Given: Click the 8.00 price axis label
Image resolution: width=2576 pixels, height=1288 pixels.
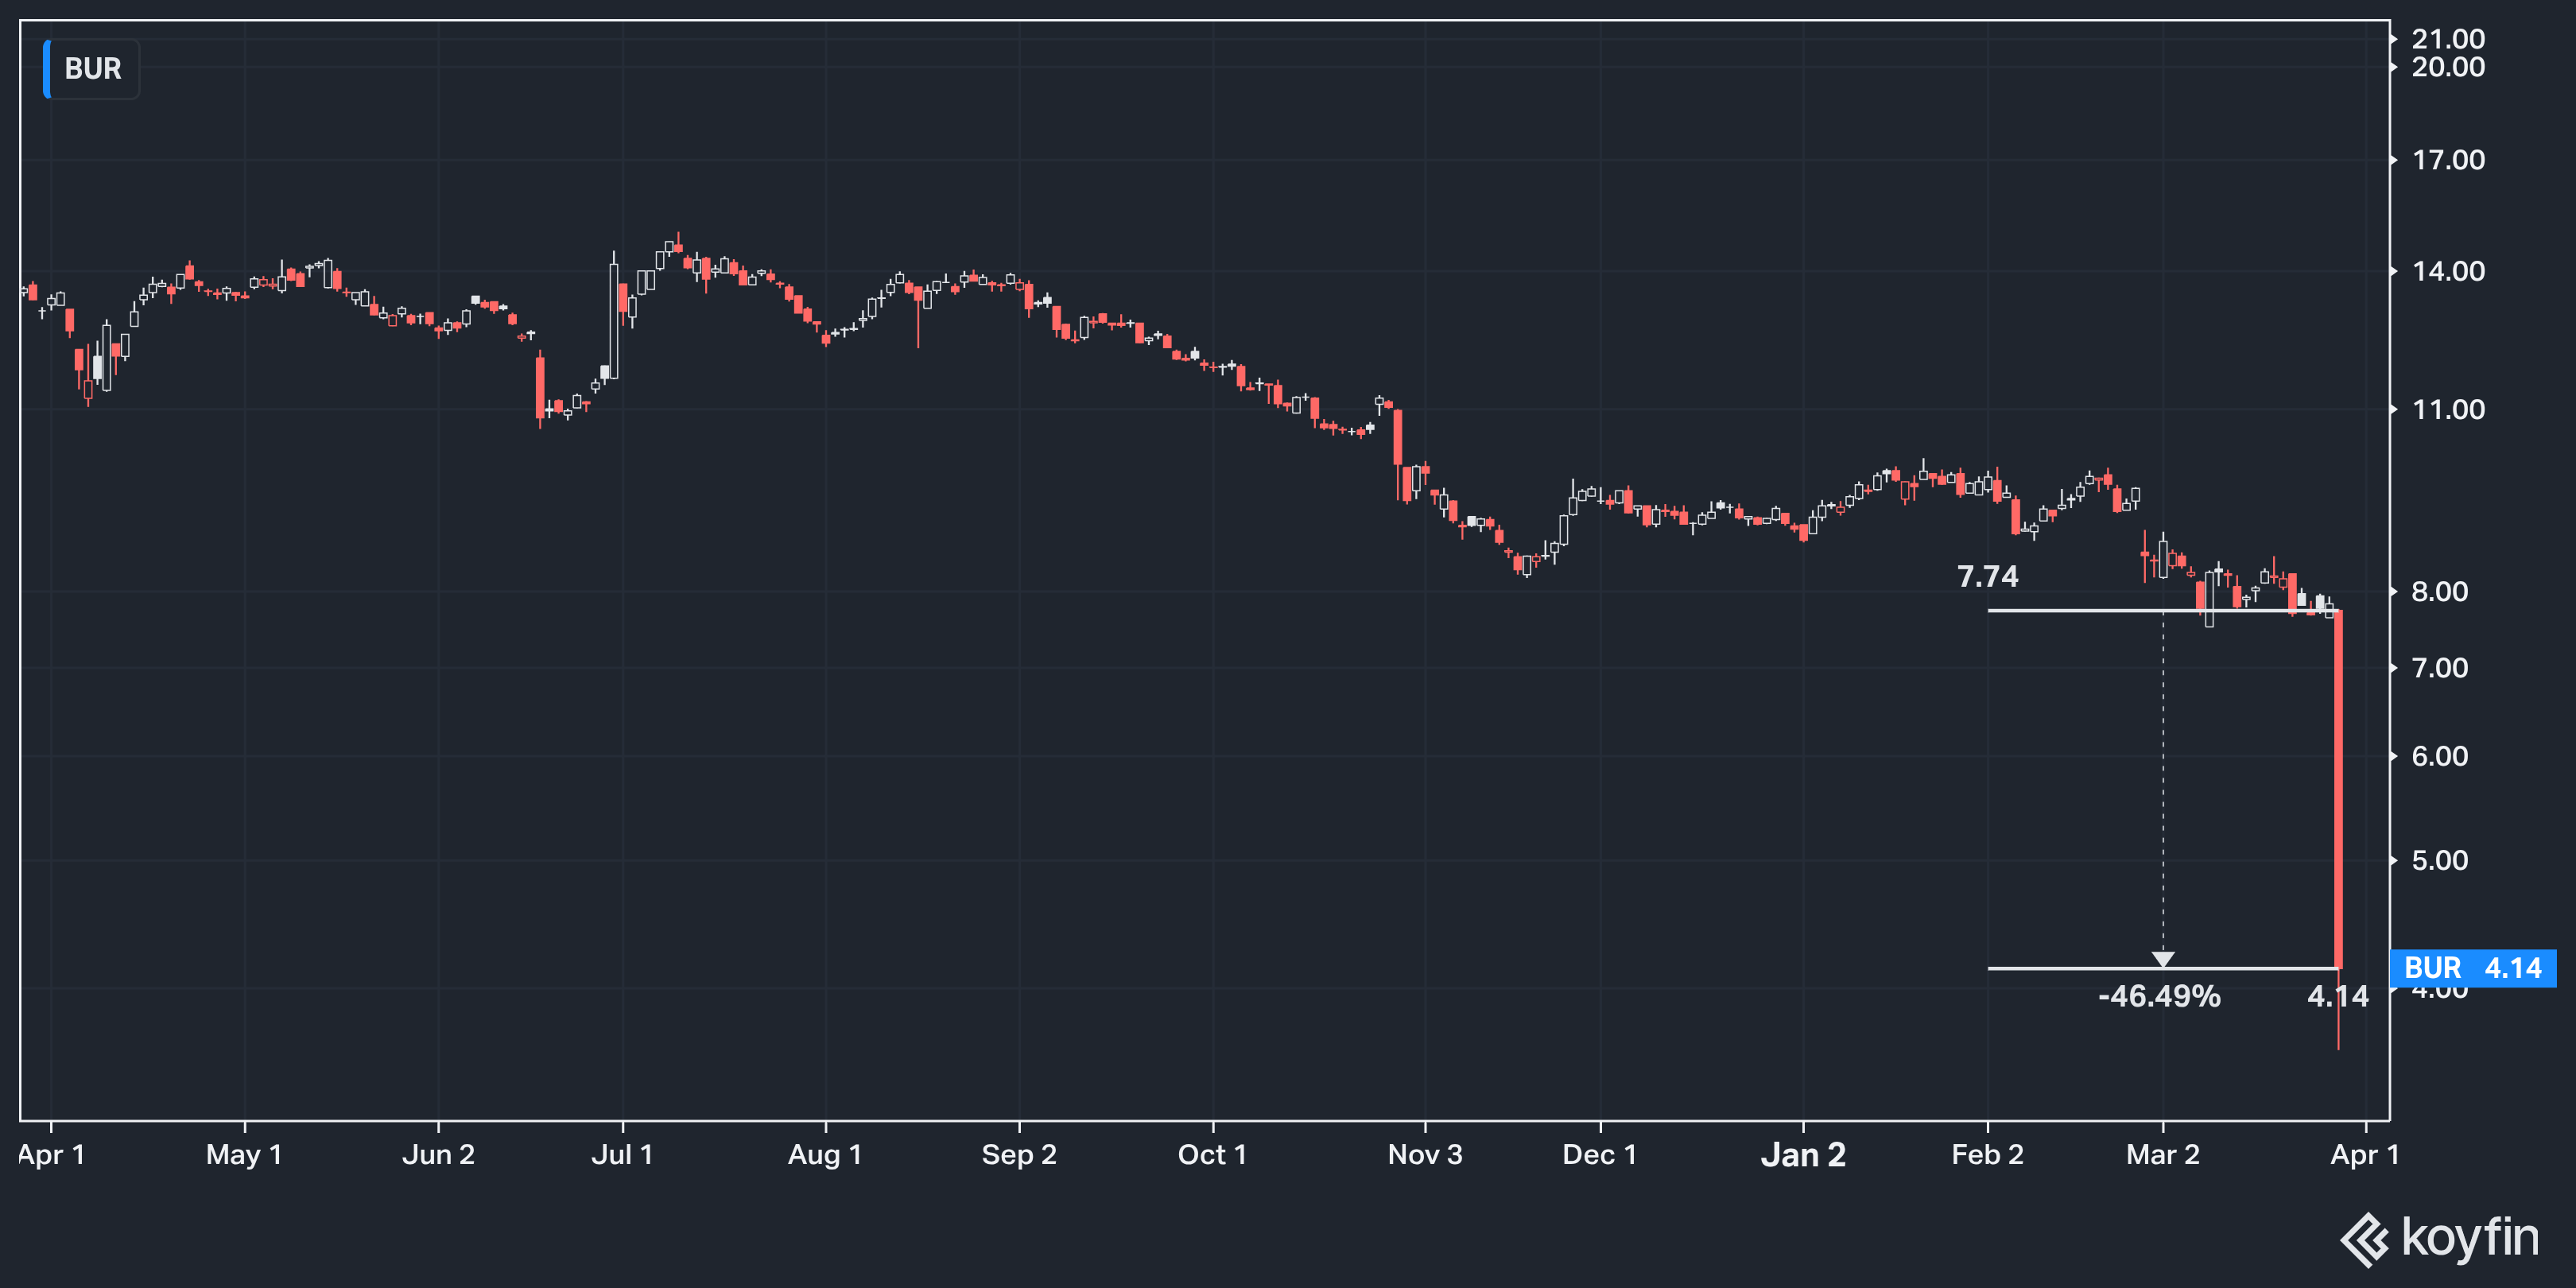Looking at the screenshot, I should click(x=2439, y=592).
